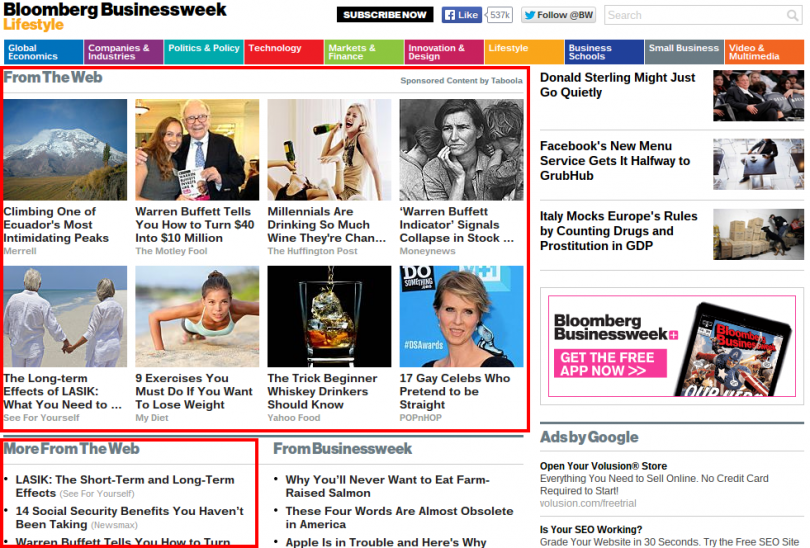Open the Bloomberg Businessweek logo
Image resolution: width=810 pixels, height=548 pixels.
[x=115, y=10]
